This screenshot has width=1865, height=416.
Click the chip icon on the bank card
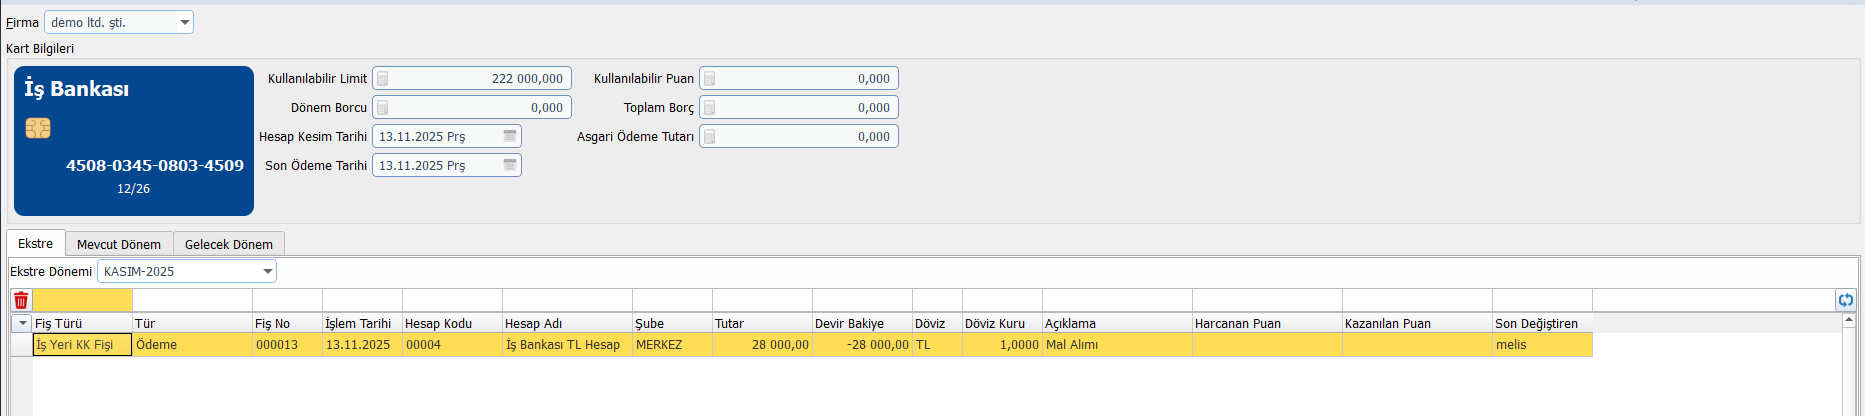click(38, 128)
